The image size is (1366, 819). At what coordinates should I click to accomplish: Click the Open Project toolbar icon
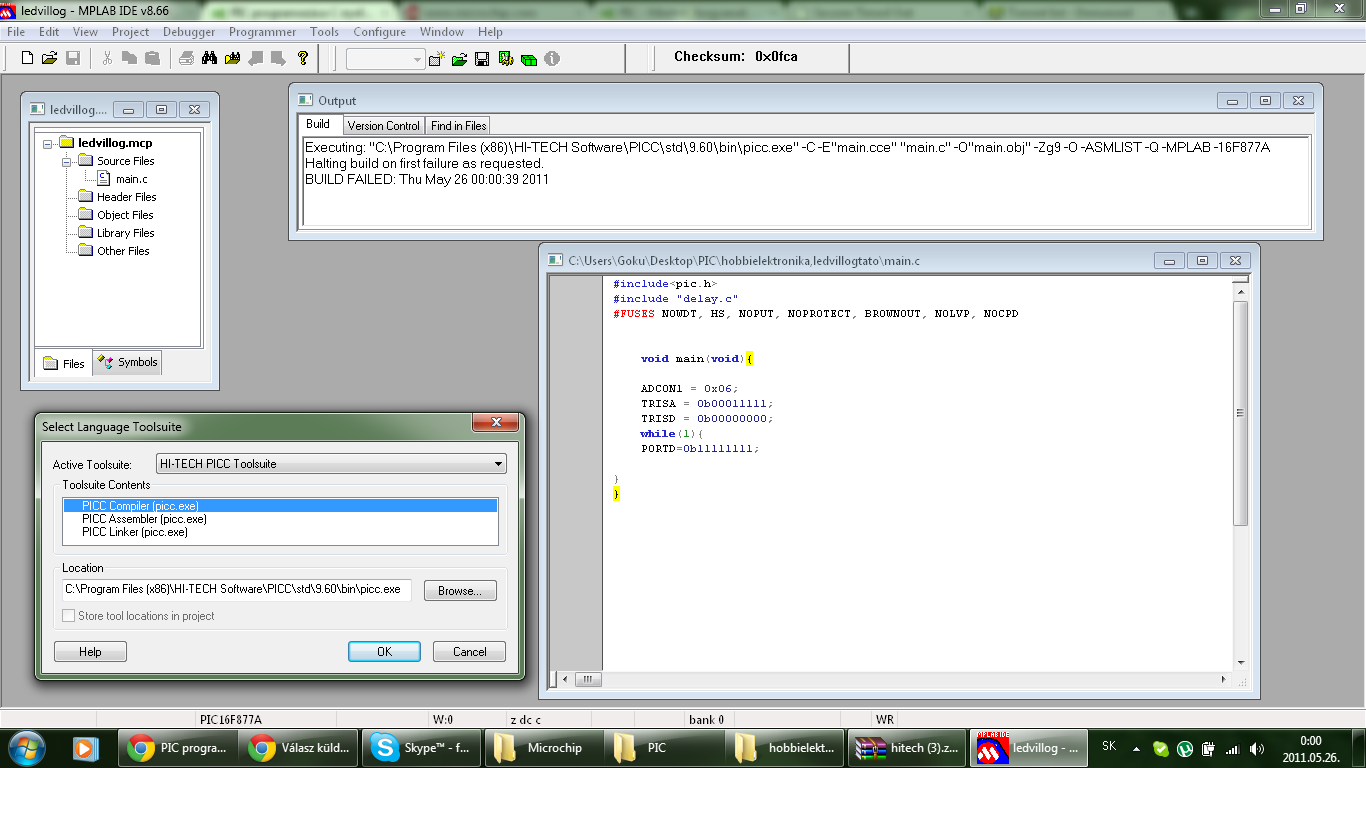(460, 60)
